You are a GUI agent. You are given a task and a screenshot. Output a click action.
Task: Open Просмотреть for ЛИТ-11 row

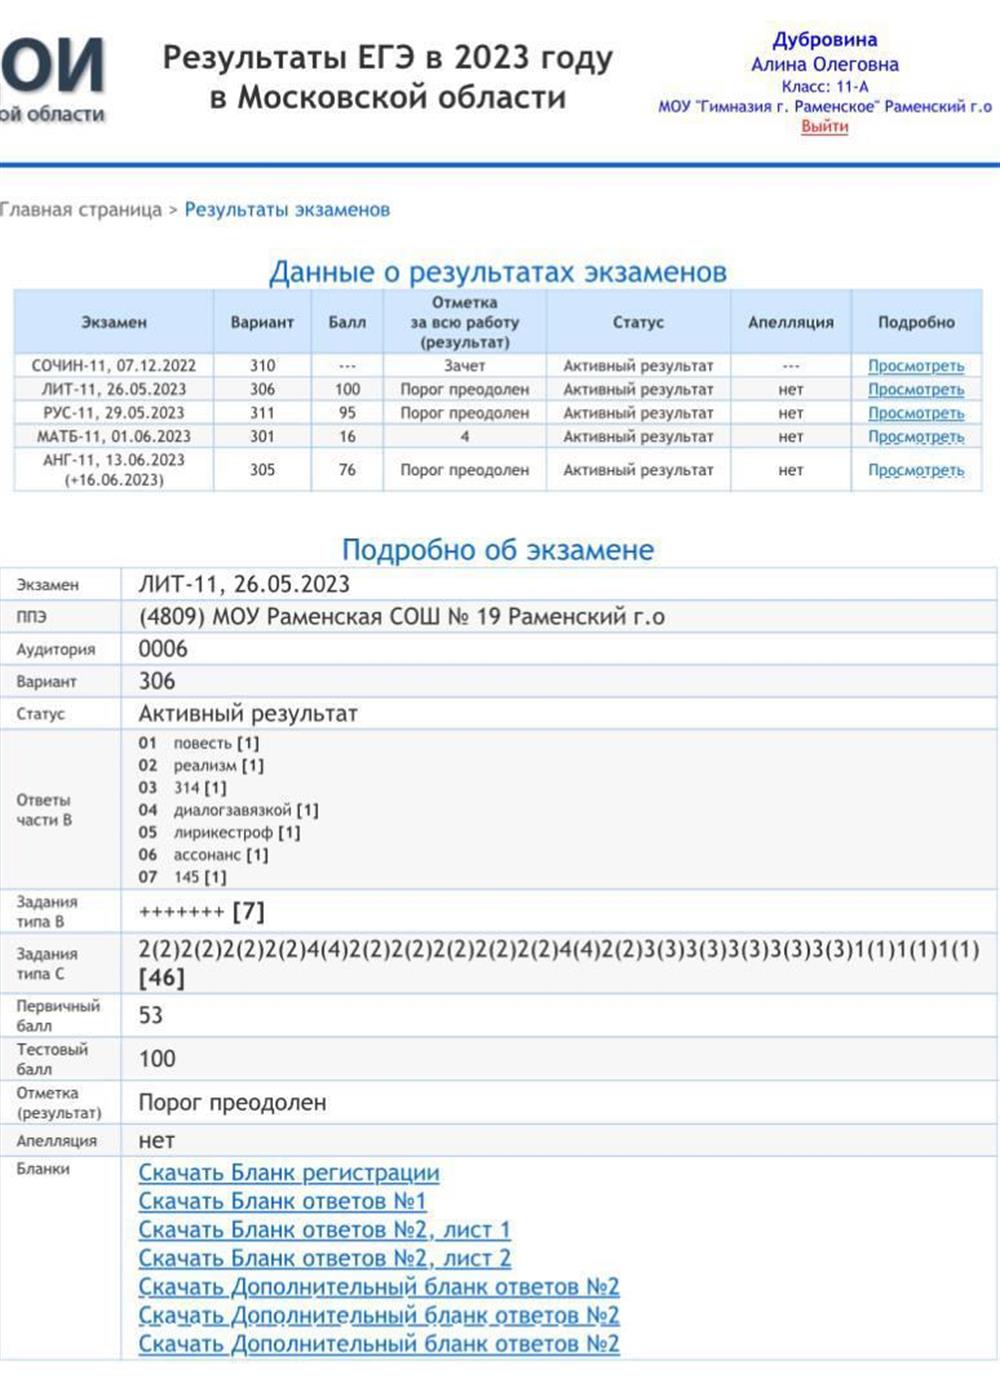click(x=916, y=389)
